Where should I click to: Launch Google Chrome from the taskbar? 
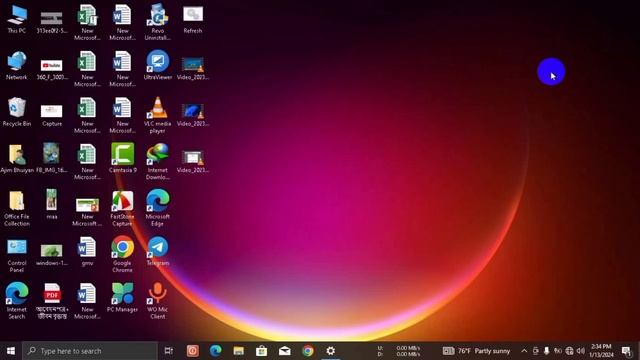pos(308,351)
